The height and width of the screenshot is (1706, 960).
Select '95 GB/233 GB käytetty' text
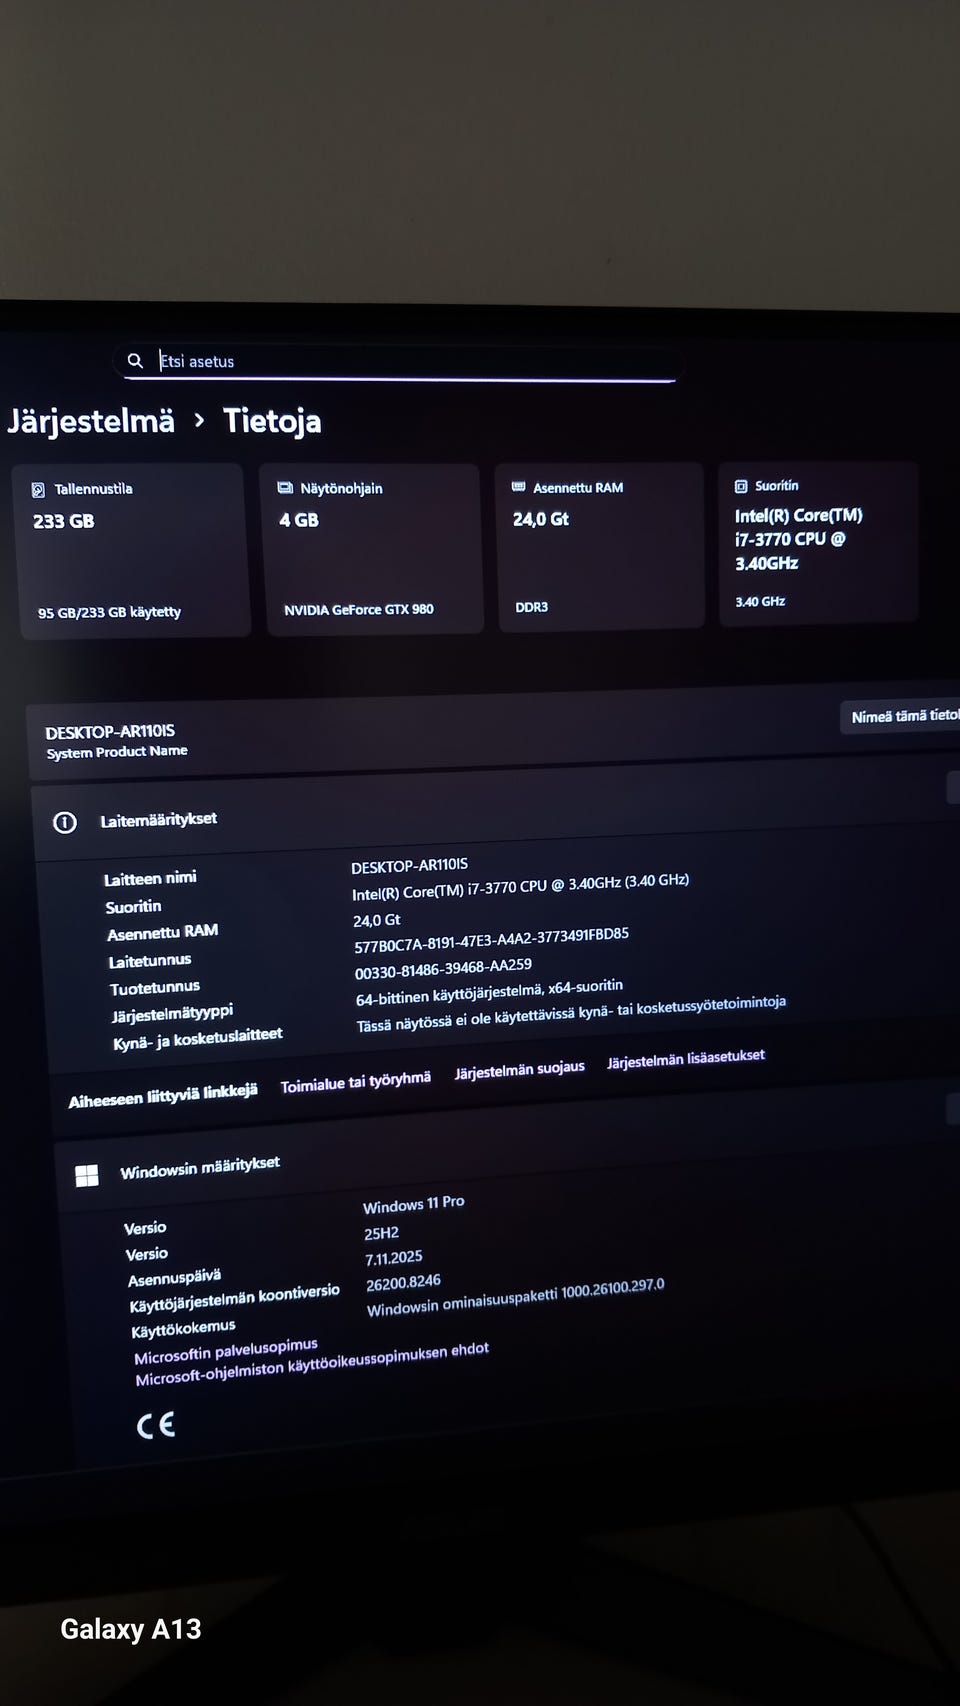pyautogui.click(x=110, y=612)
